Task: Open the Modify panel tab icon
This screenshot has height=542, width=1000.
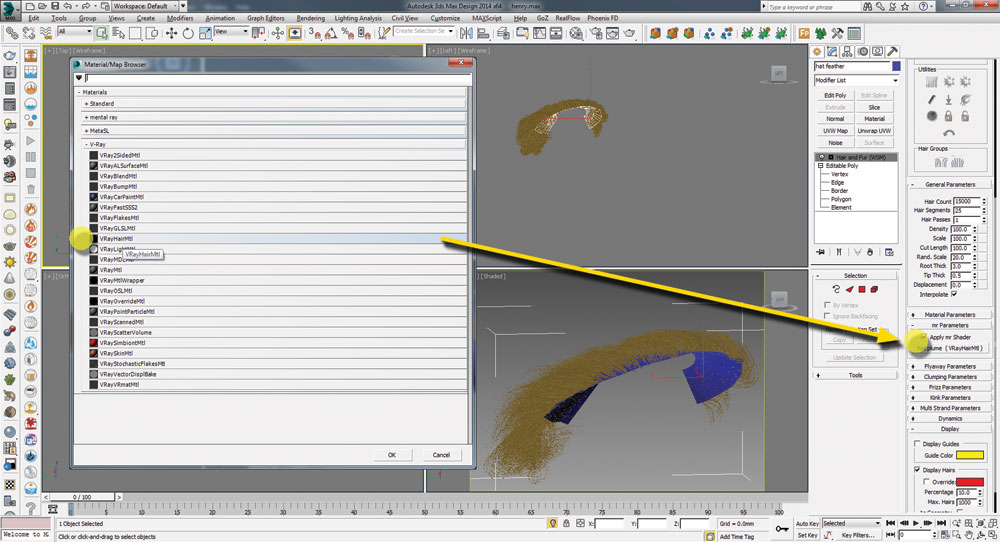Action: click(832, 52)
